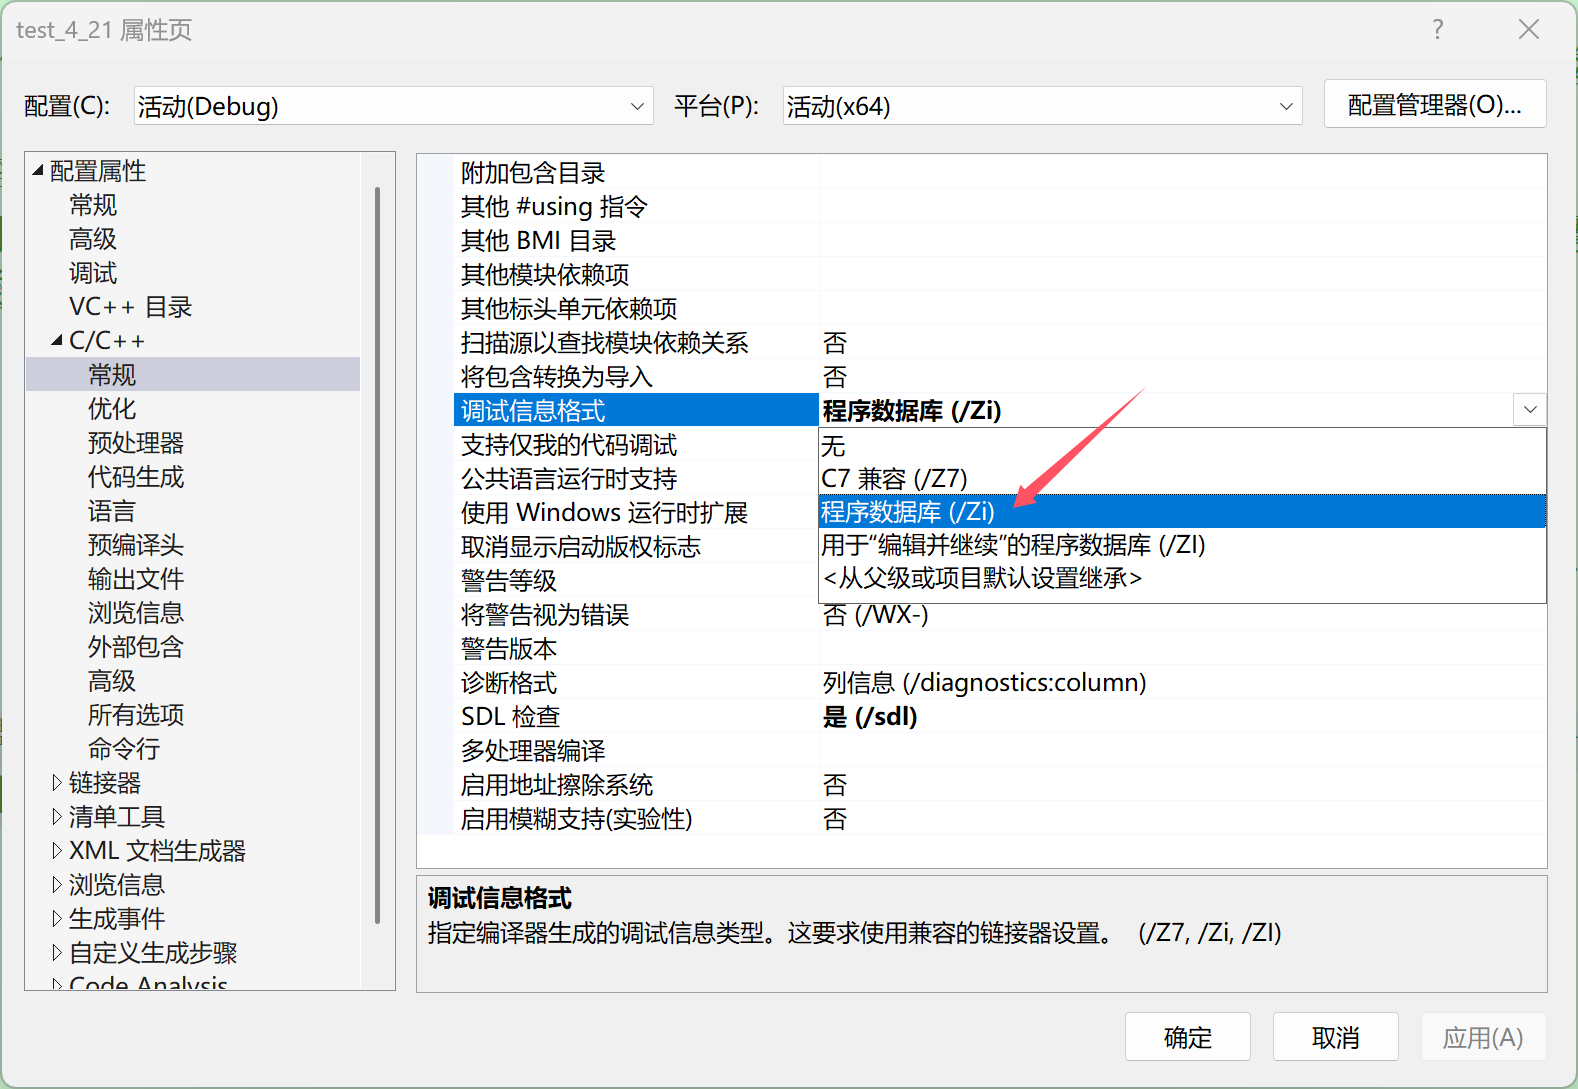The image size is (1578, 1089).
Task: Select the 所有选项 tree item
Action: [x=136, y=715]
